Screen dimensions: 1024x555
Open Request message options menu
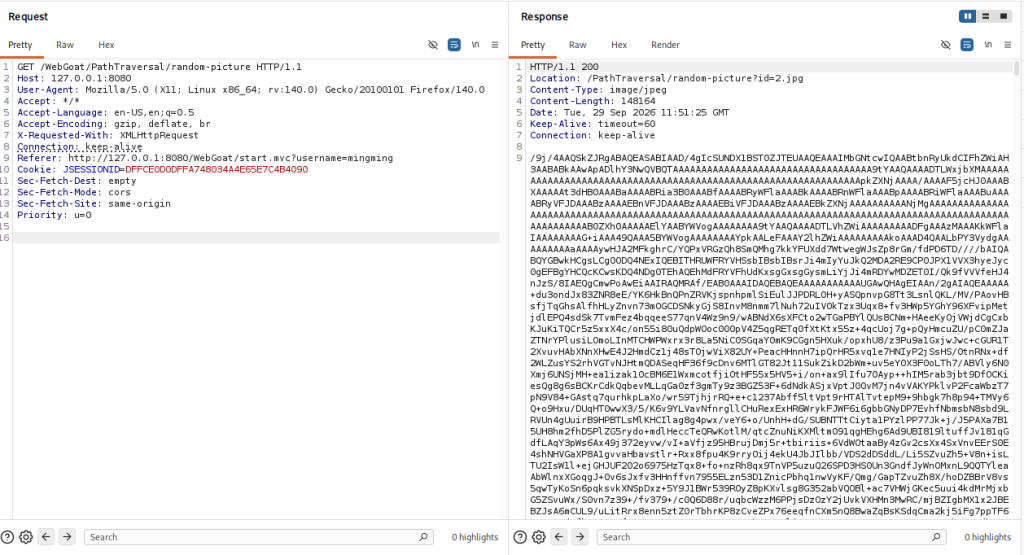click(x=495, y=45)
